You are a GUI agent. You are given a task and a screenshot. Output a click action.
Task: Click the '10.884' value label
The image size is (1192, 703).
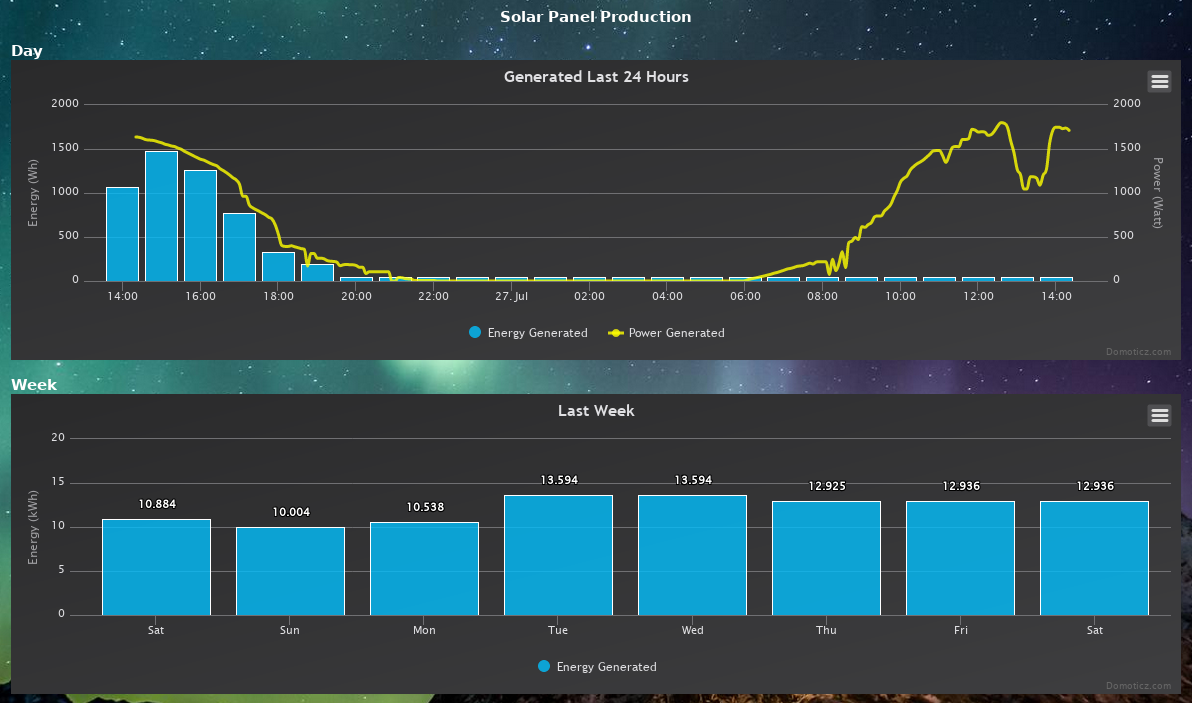(157, 504)
